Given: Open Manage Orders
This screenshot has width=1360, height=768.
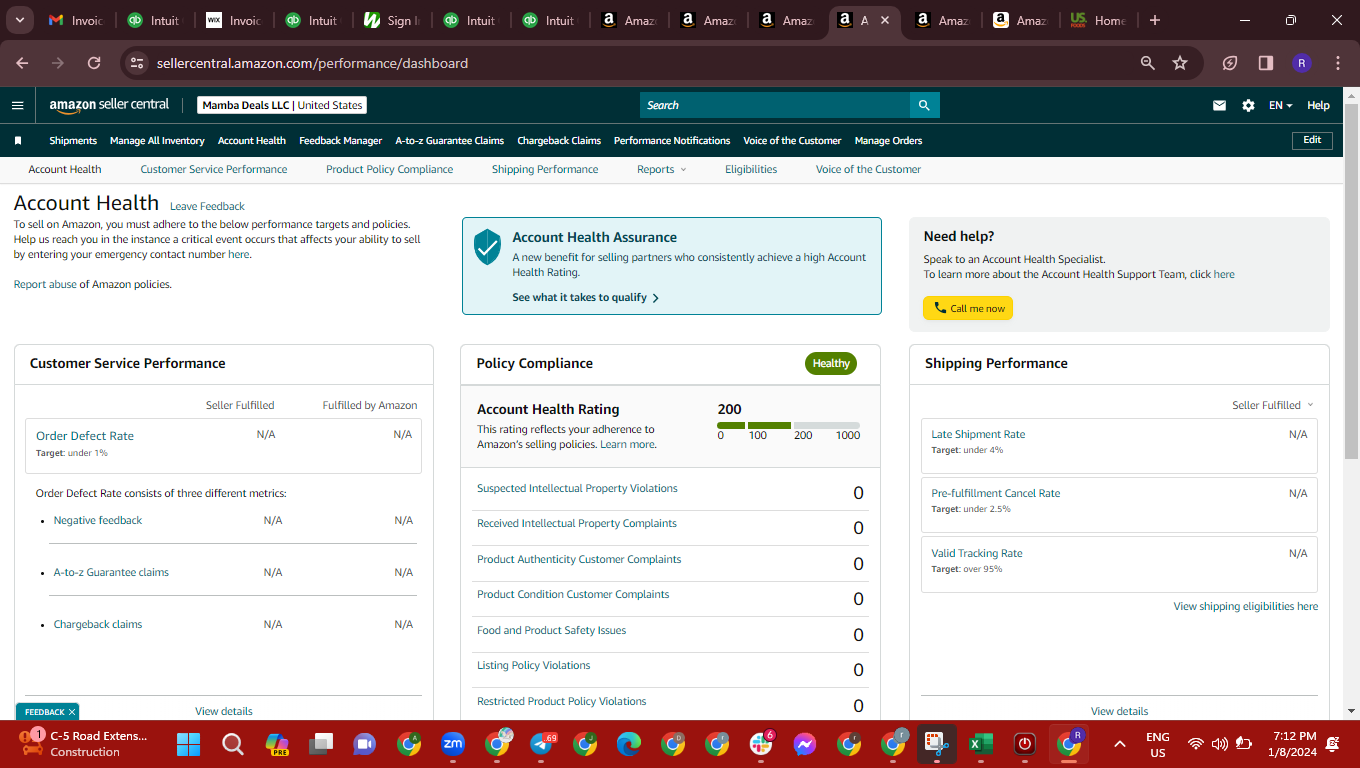Looking at the screenshot, I should tap(888, 141).
